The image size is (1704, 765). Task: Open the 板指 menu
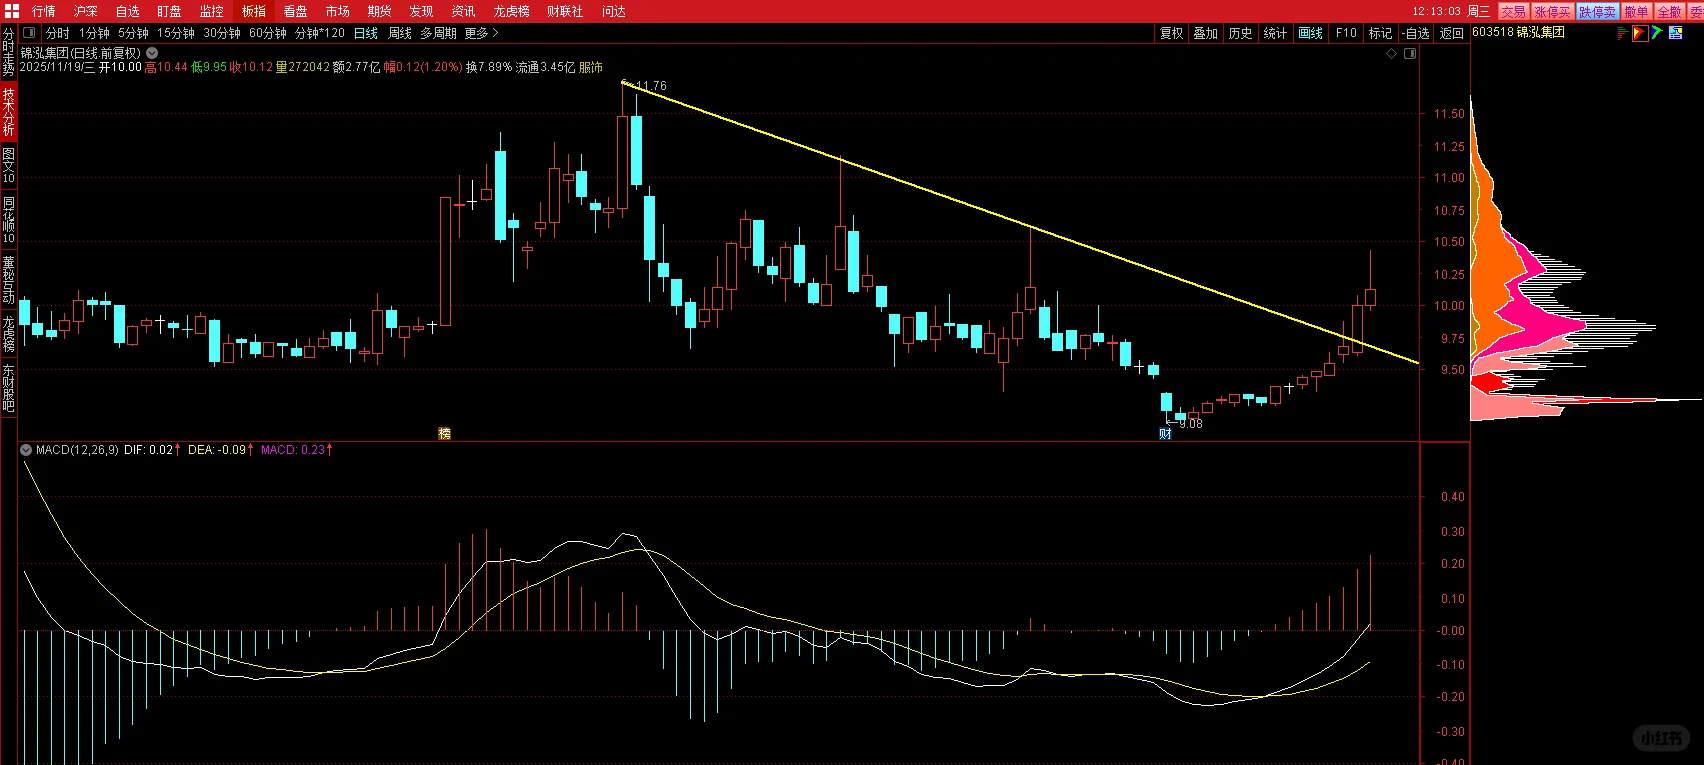point(254,11)
